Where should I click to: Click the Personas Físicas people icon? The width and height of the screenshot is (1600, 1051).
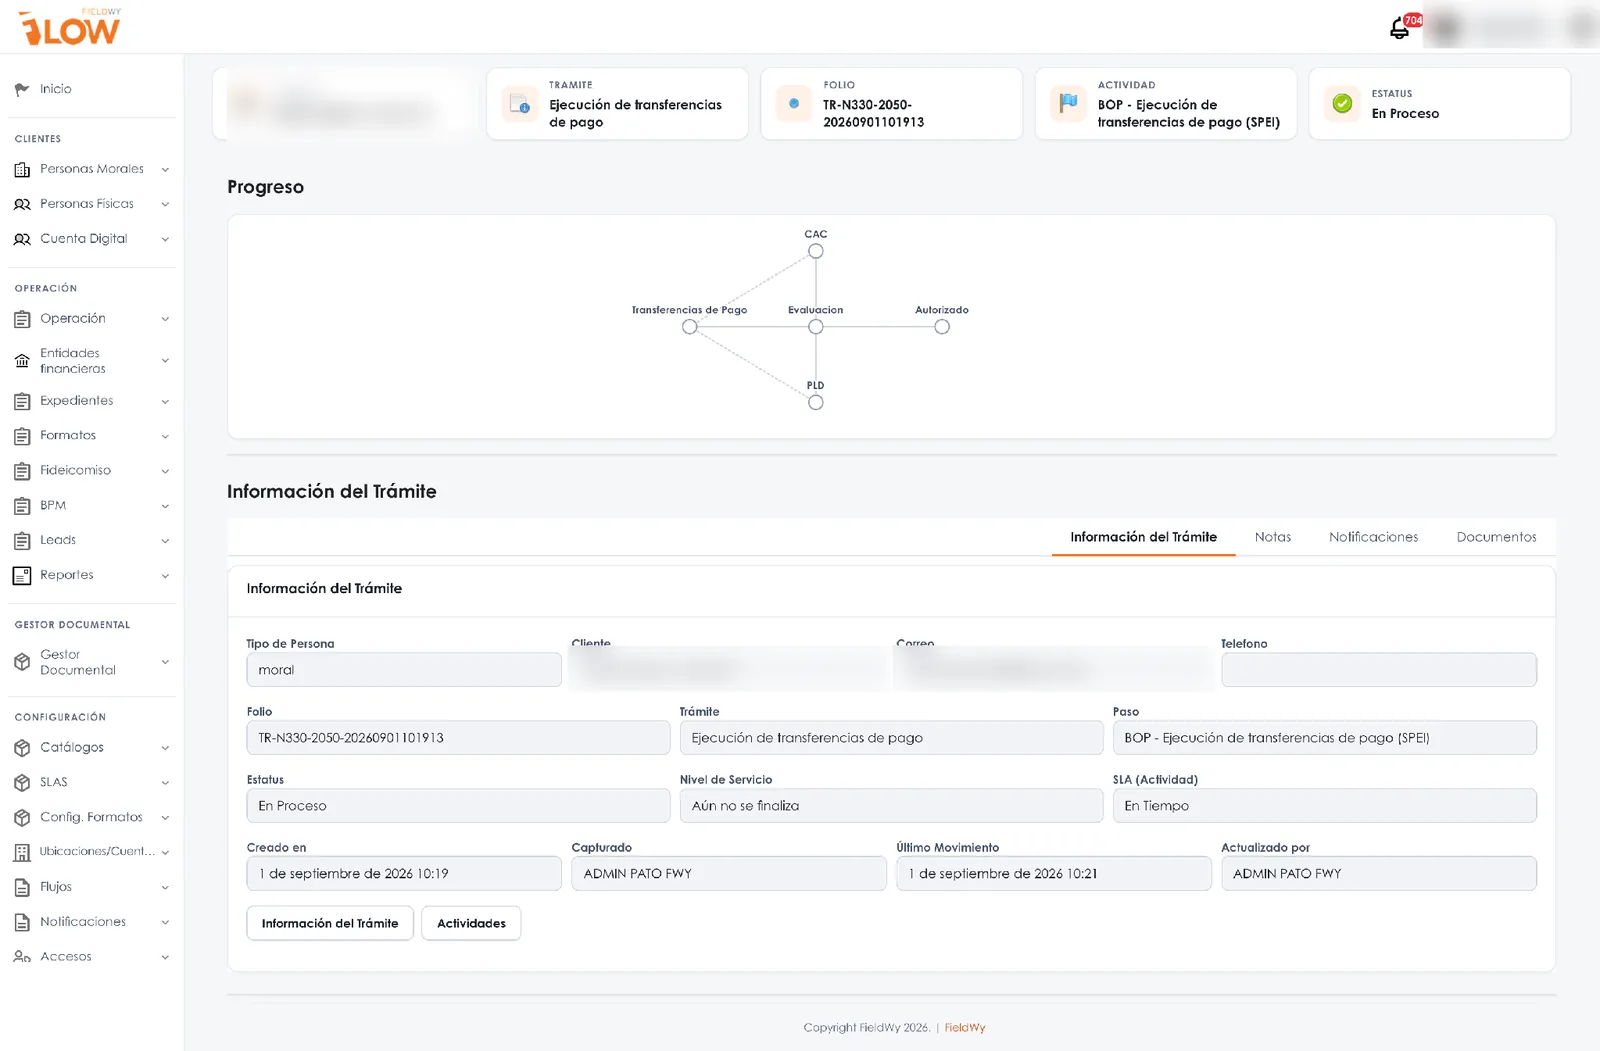22,204
